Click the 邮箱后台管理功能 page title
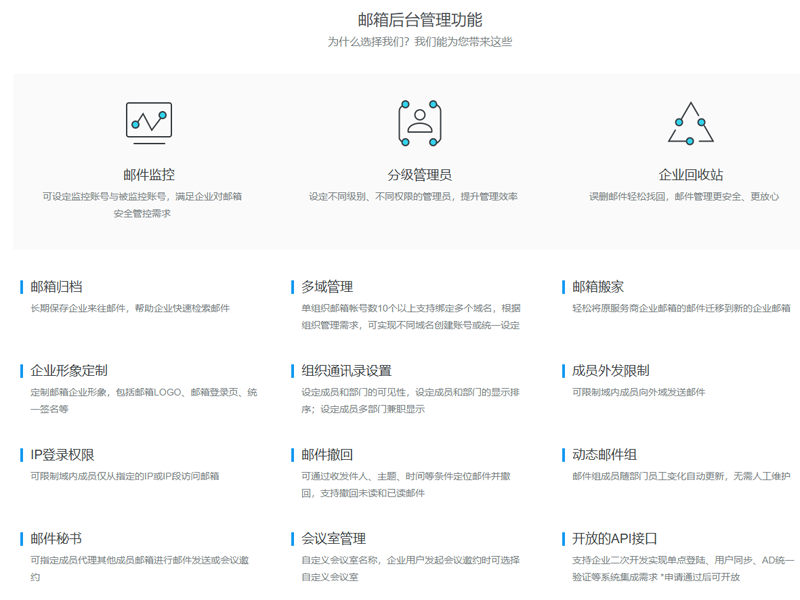The width and height of the screenshot is (800, 600). (419, 19)
